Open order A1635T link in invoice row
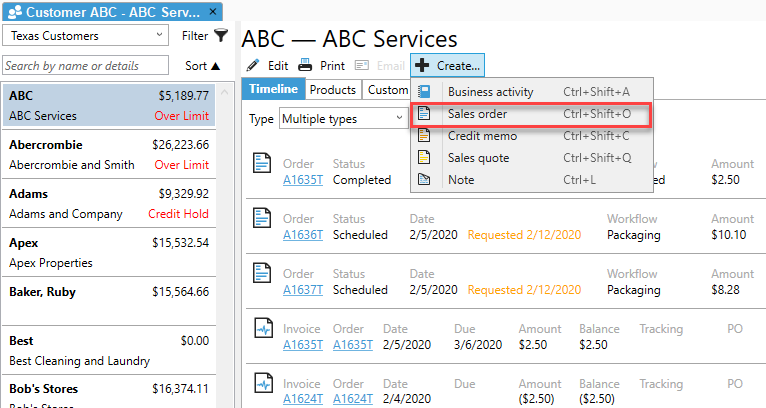 click(x=353, y=345)
